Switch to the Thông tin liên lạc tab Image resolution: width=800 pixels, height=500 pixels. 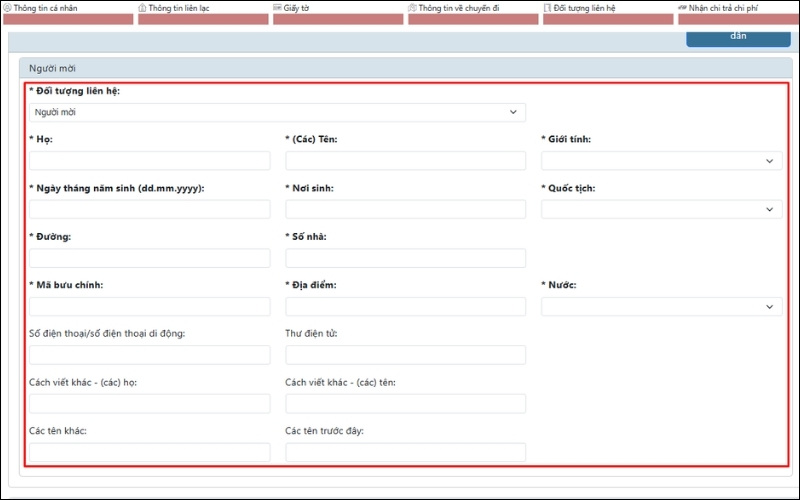tap(182, 8)
